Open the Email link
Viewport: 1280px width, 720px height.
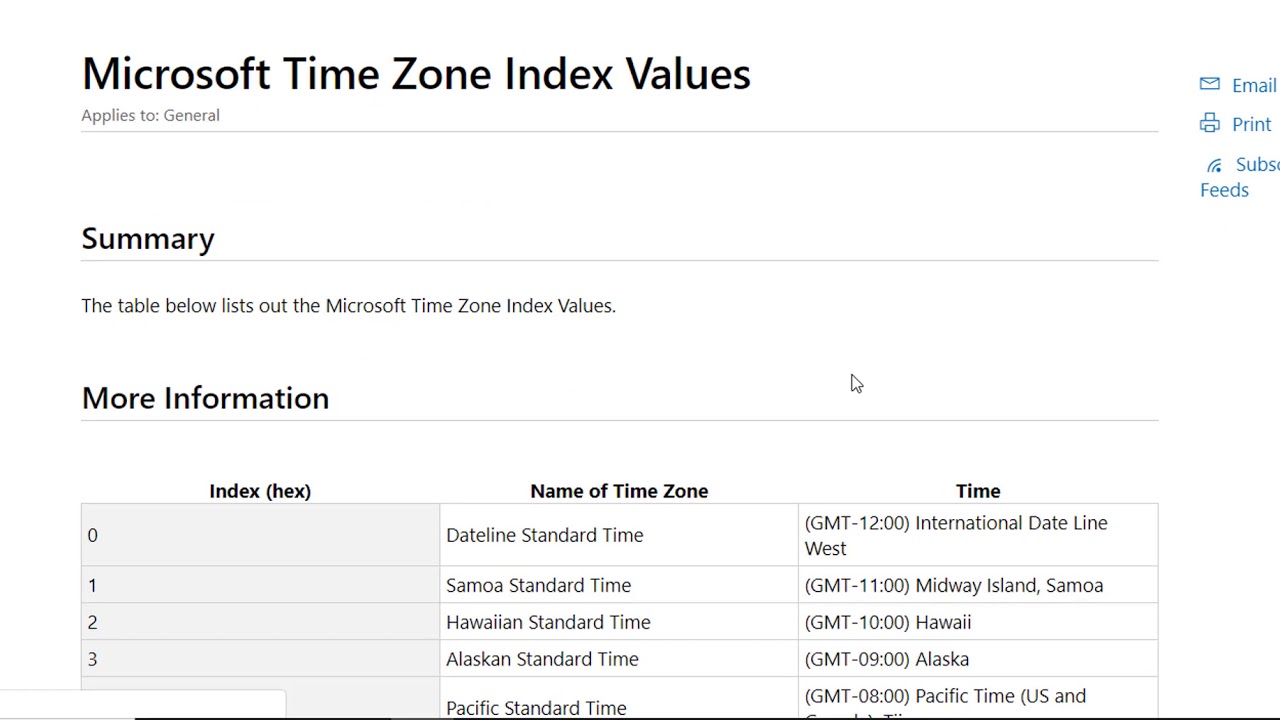[1254, 85]
